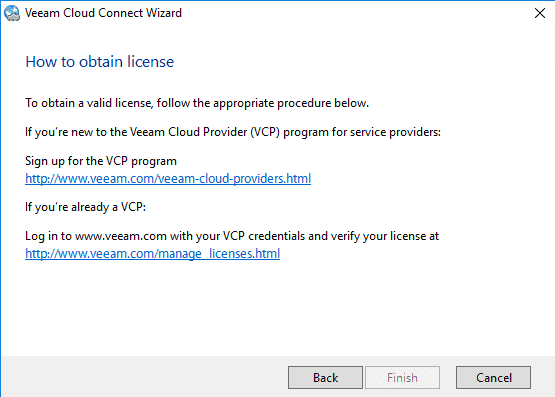Click the "Sign up for the VCP program" text
The image size is (555, 397).
101,161
